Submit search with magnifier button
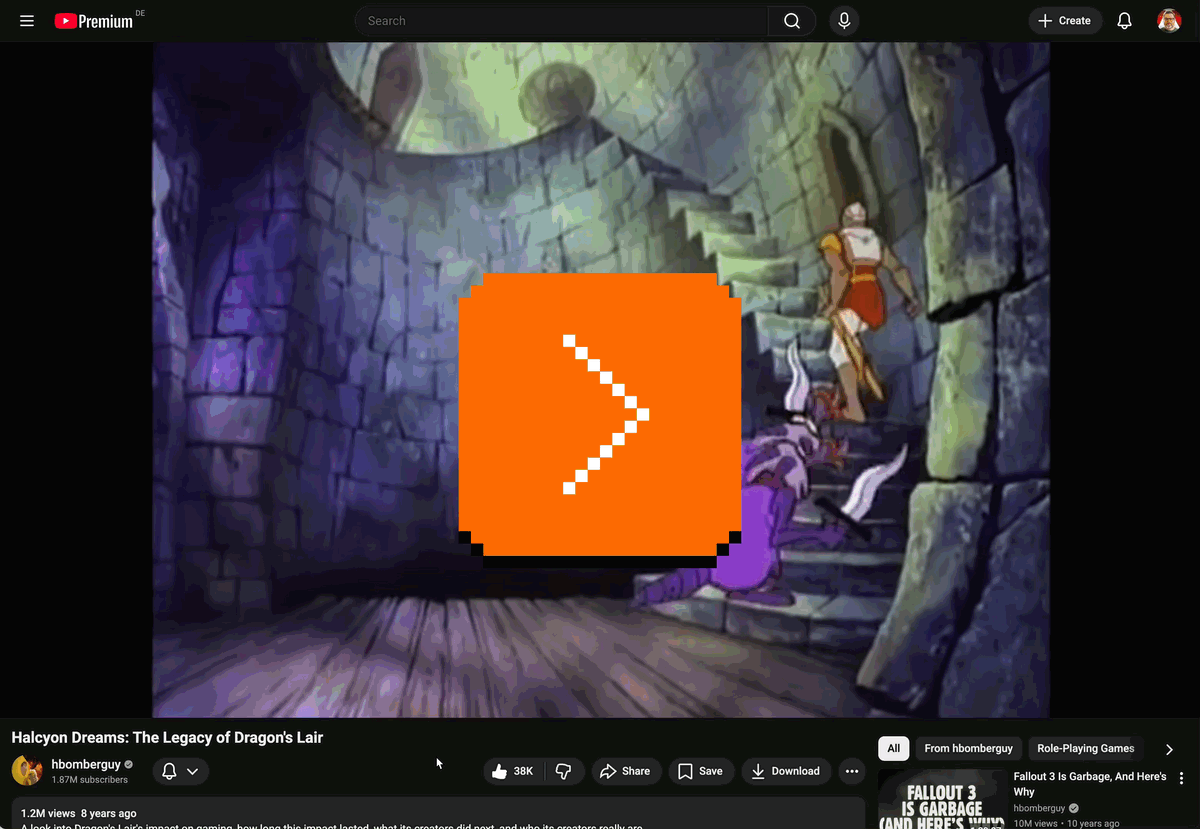Image resolution: width=1200 pixels, height=829 pixels. (792, 21)
